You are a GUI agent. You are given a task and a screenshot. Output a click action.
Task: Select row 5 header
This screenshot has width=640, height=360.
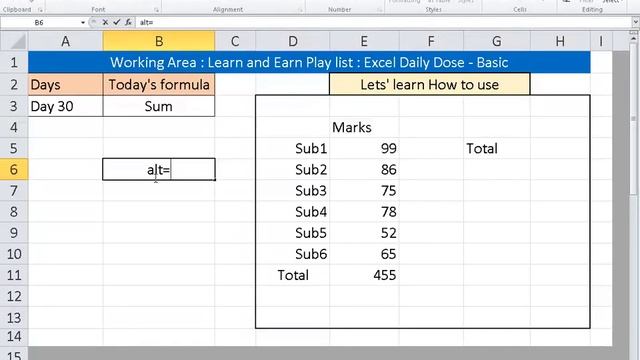(14, 148)
